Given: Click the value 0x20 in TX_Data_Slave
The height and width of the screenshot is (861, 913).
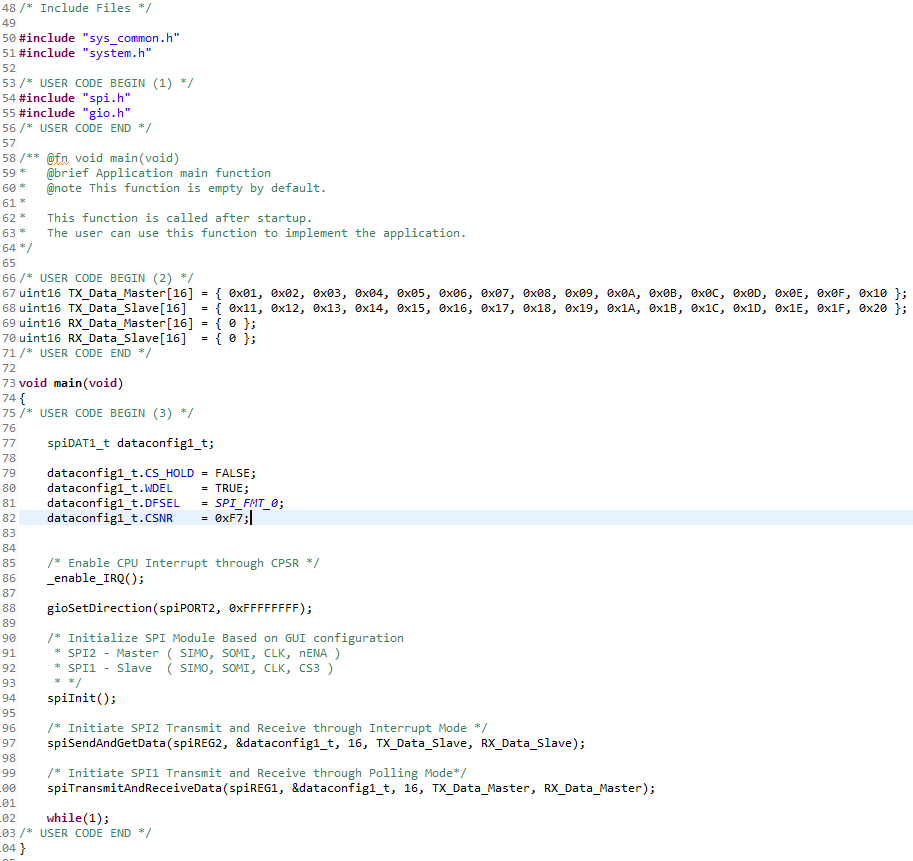Looking at the screenshot, I should (x=872, y=308).
